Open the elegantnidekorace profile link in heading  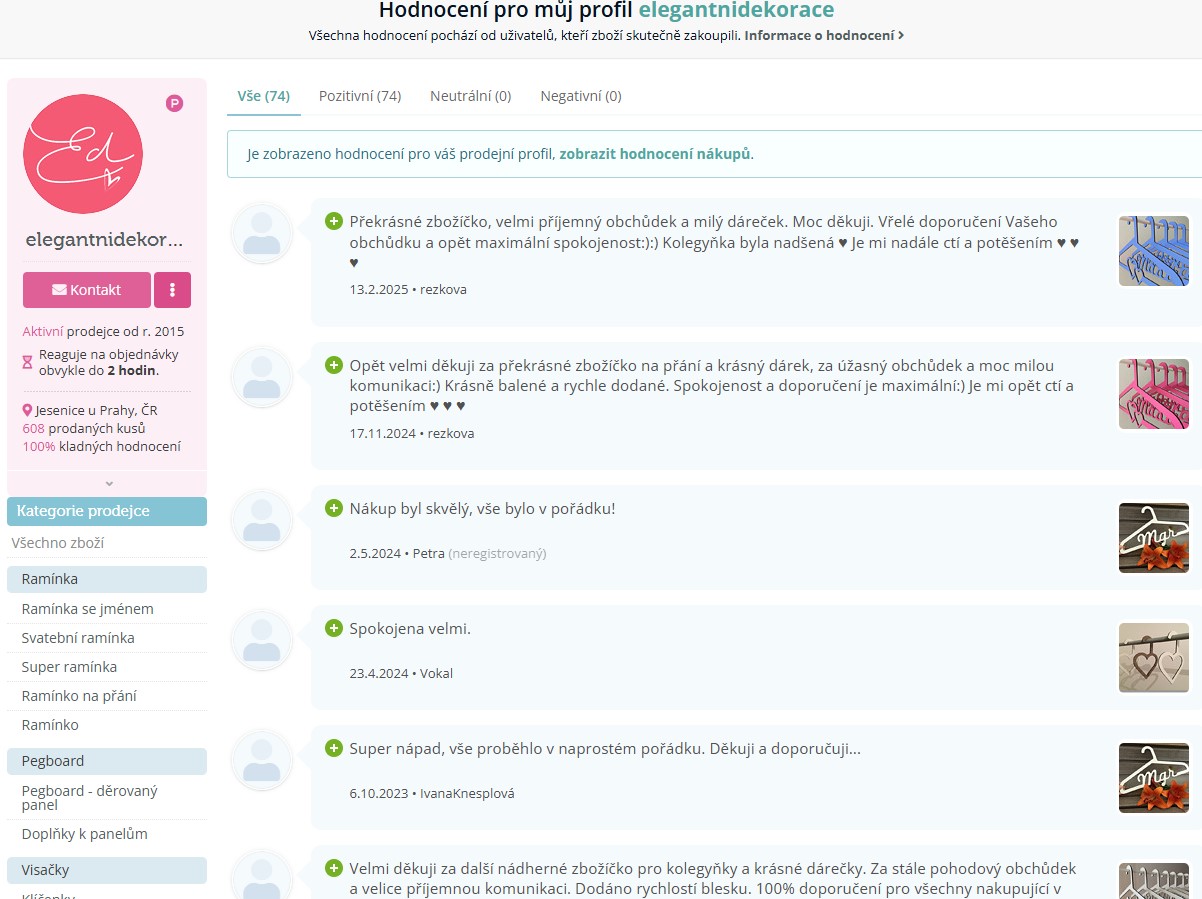coord(736,11)
